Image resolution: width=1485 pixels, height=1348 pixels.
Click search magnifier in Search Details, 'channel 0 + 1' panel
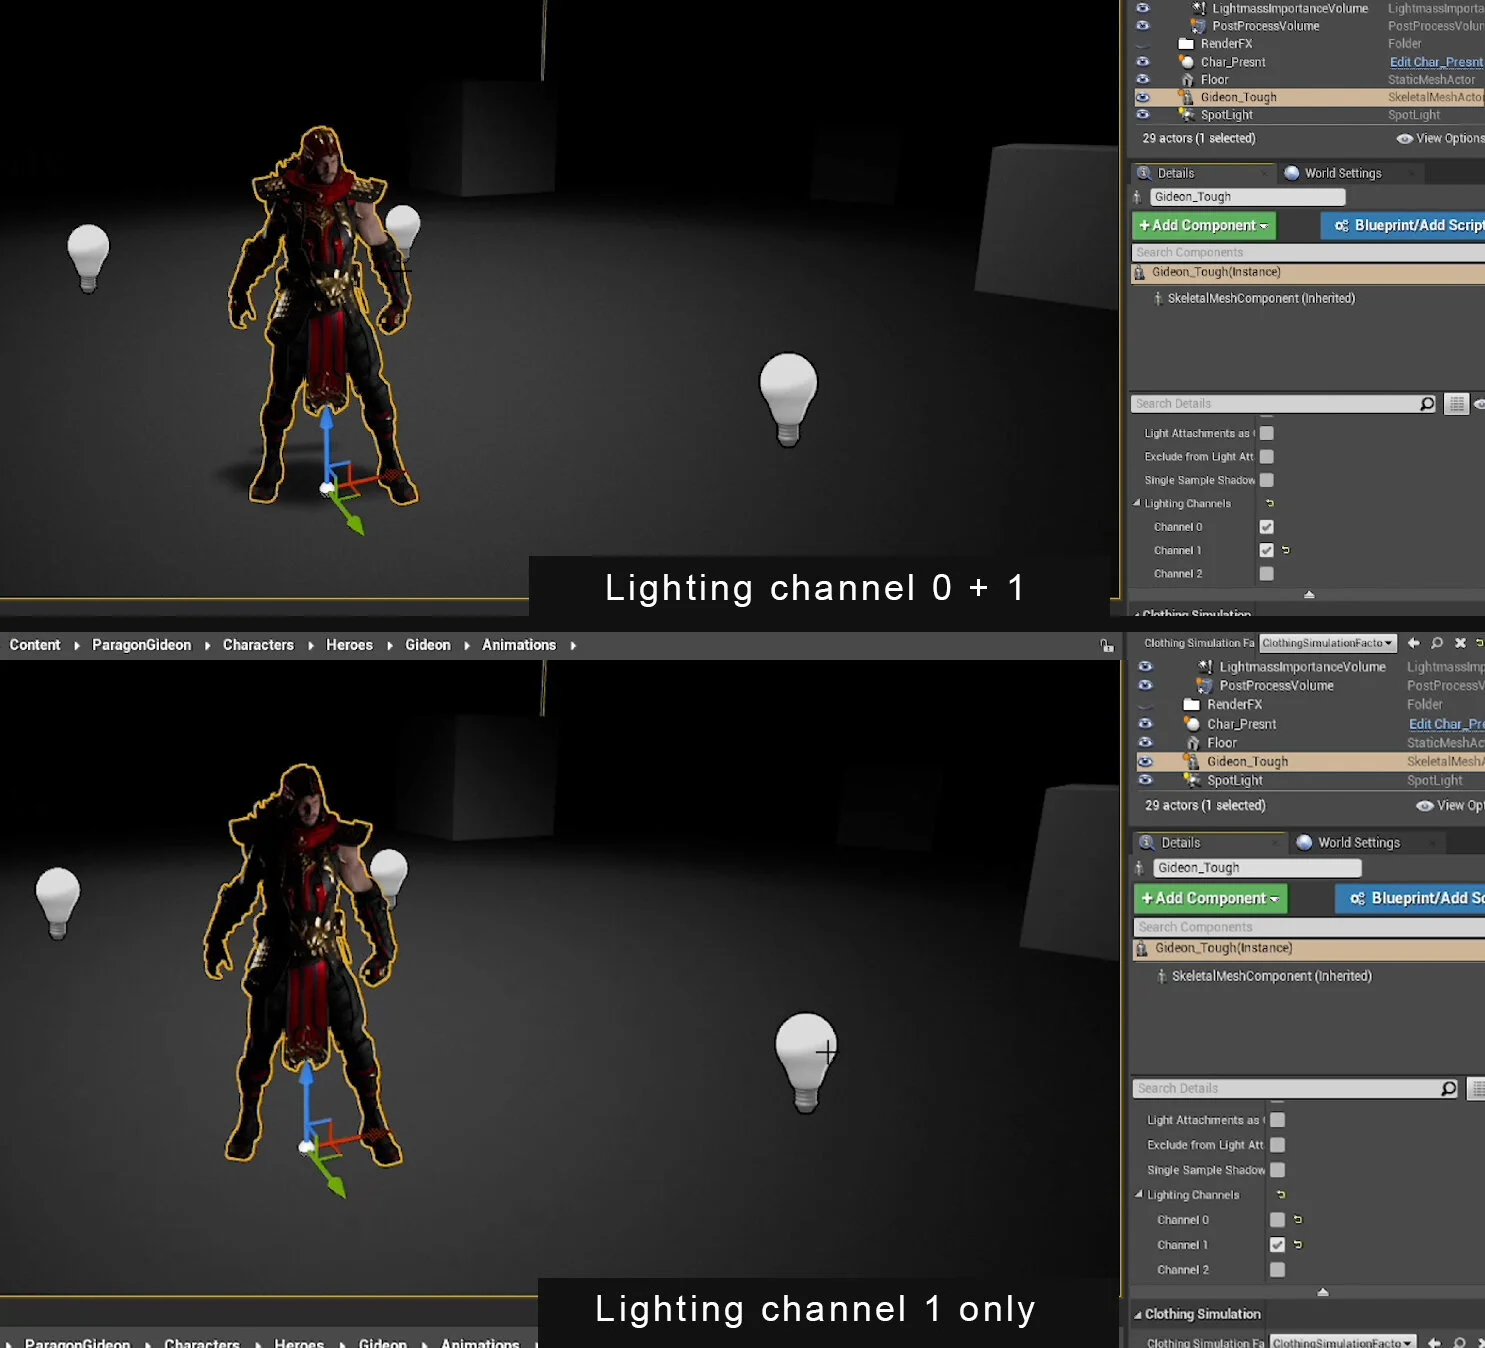pos(1427,404)
